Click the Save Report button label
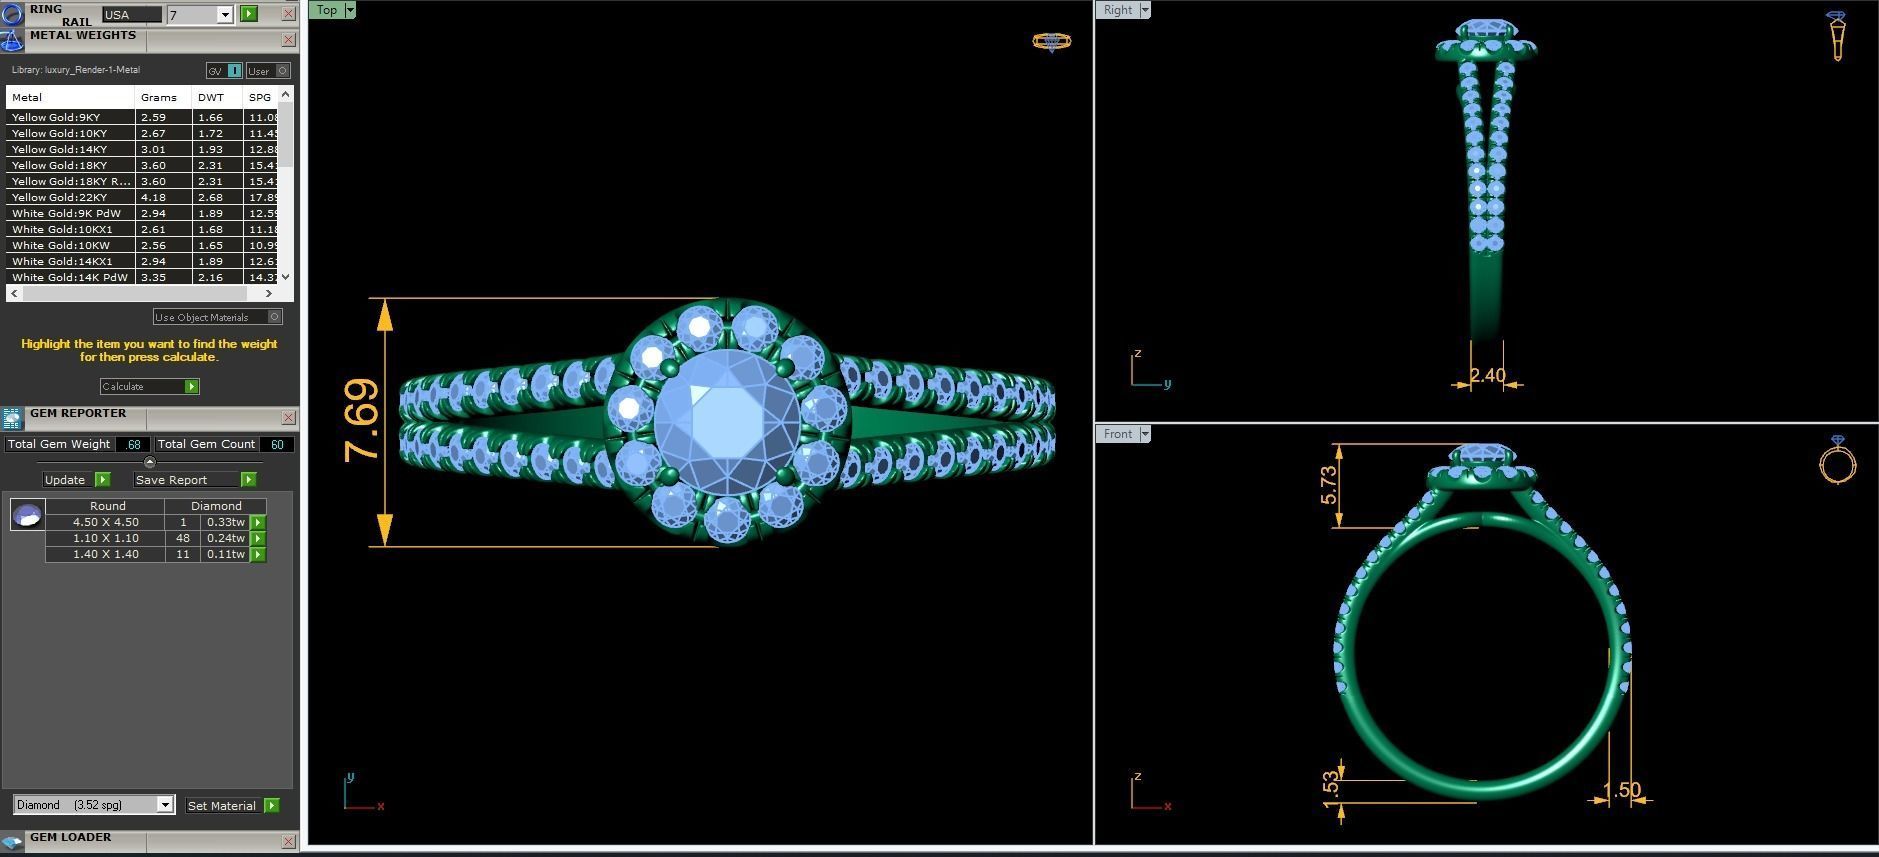The height and width of the screenshot is (857, 1879). coord(171,480)
